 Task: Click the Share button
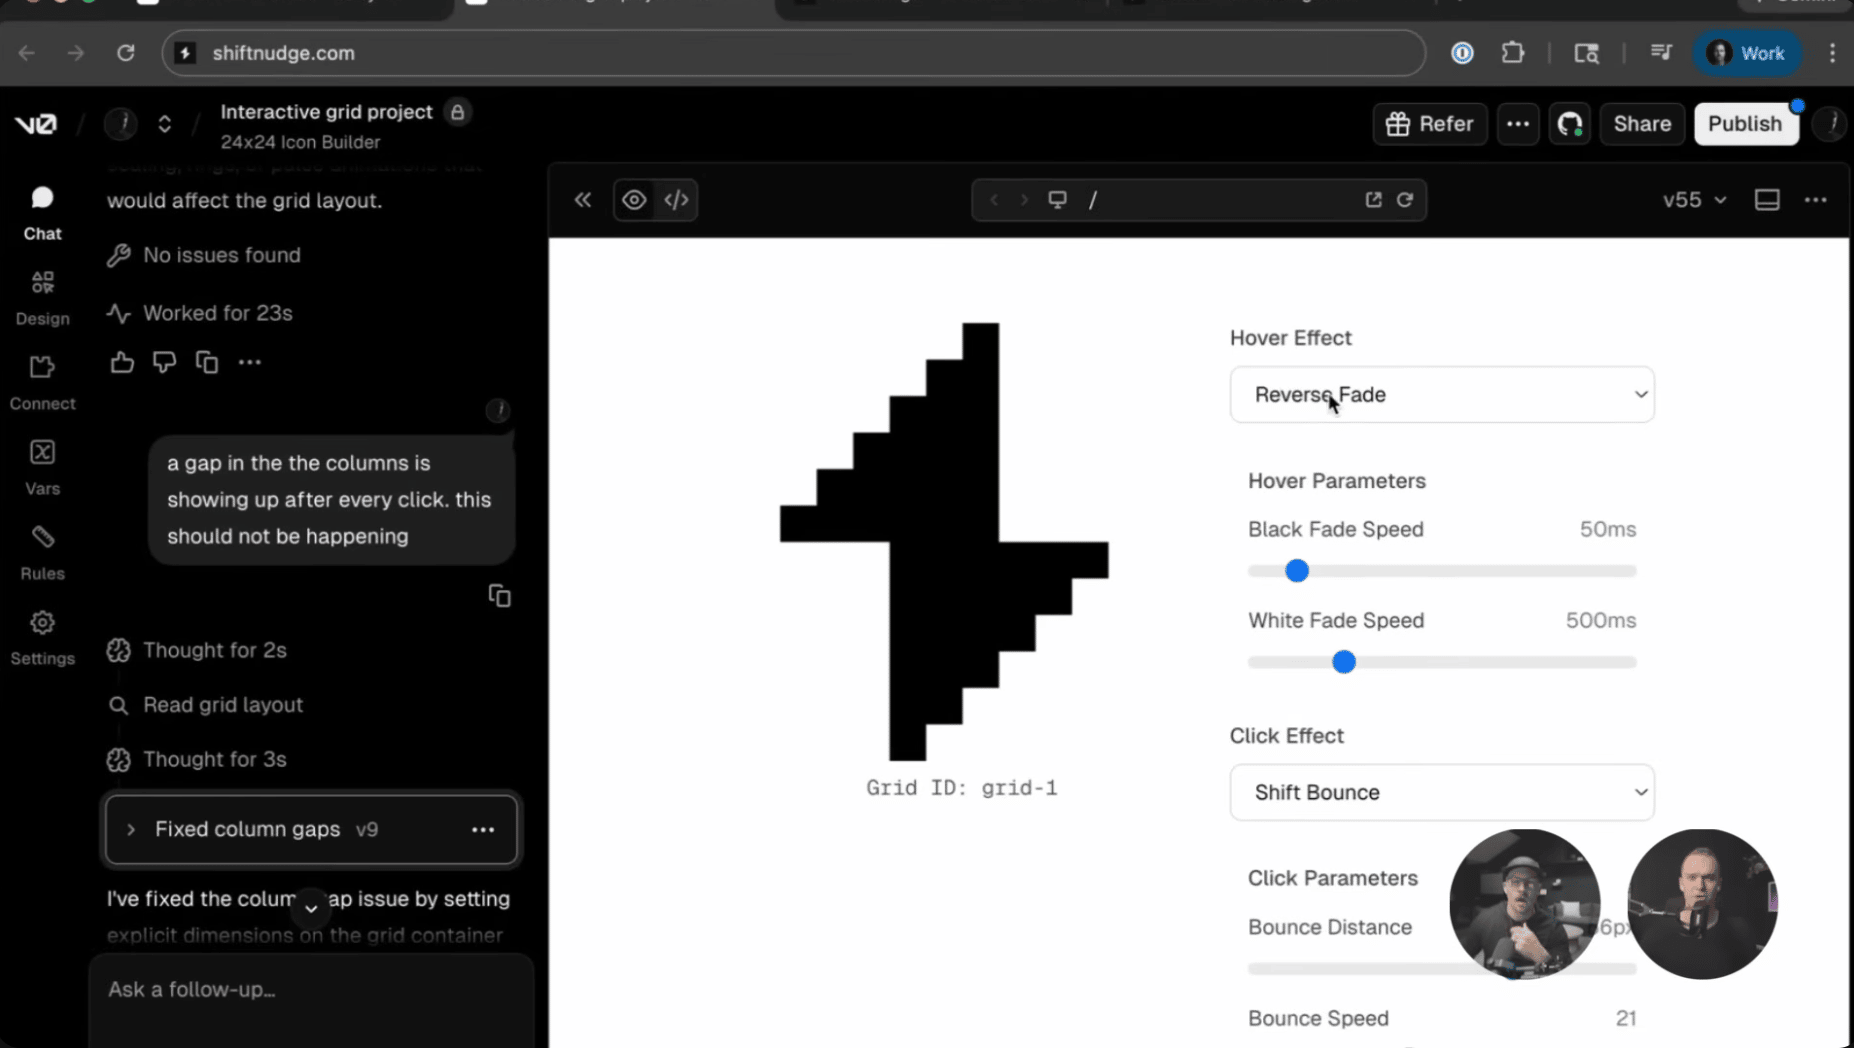click(1642, 124)
